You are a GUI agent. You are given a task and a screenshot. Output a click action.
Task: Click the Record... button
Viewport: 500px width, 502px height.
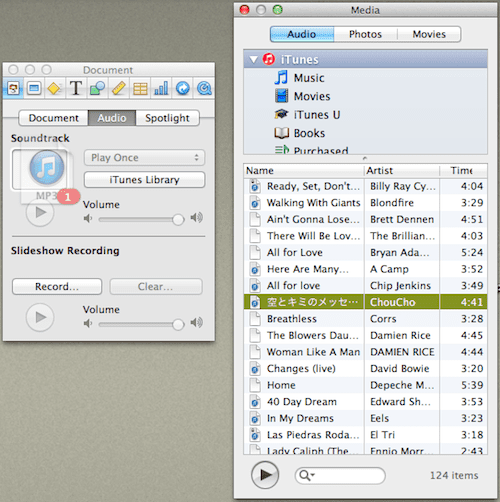57,287
